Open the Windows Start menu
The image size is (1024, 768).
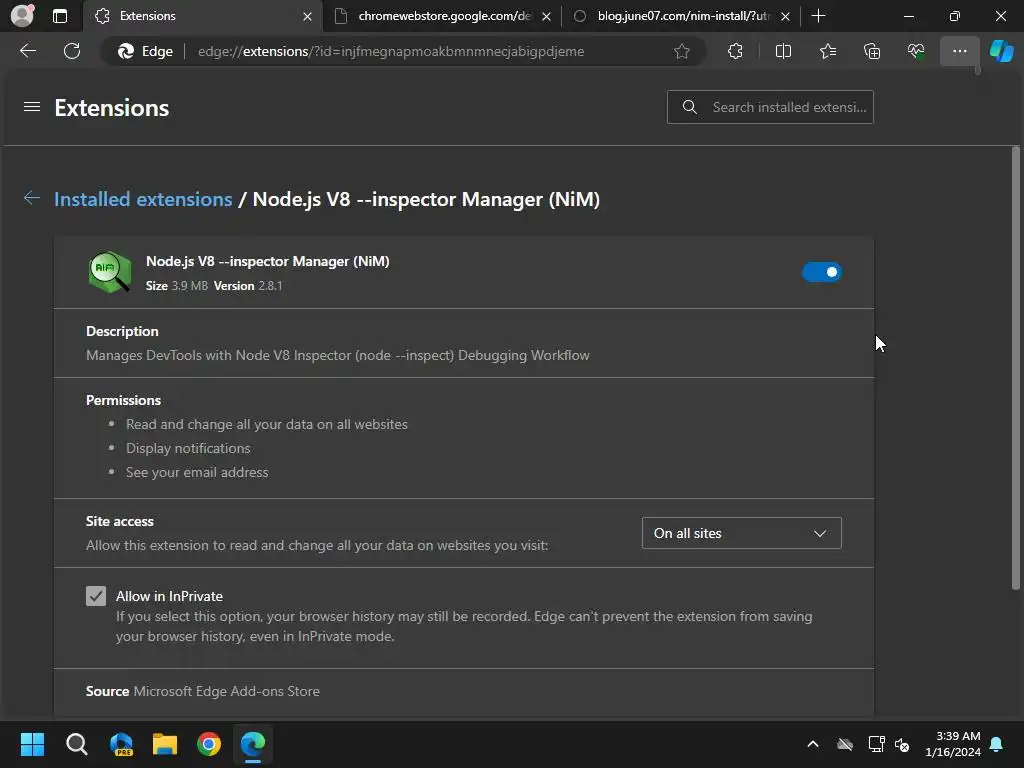tap(32, 744)
